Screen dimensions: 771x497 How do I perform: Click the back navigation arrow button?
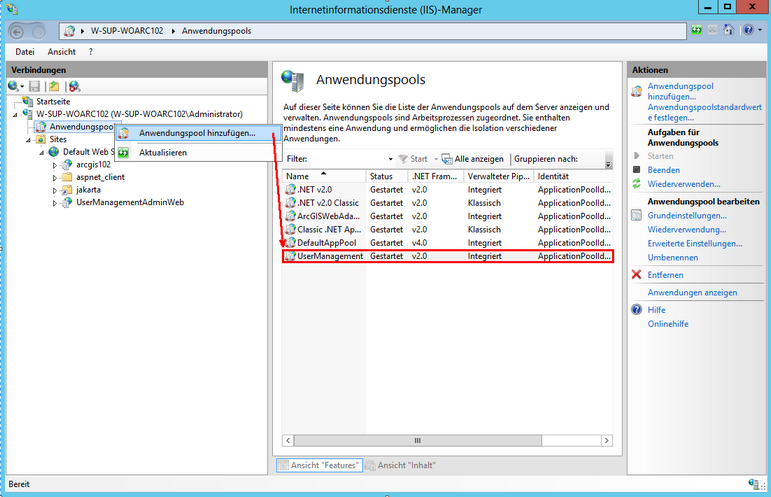pyautogui.click(x=17, y=32)
